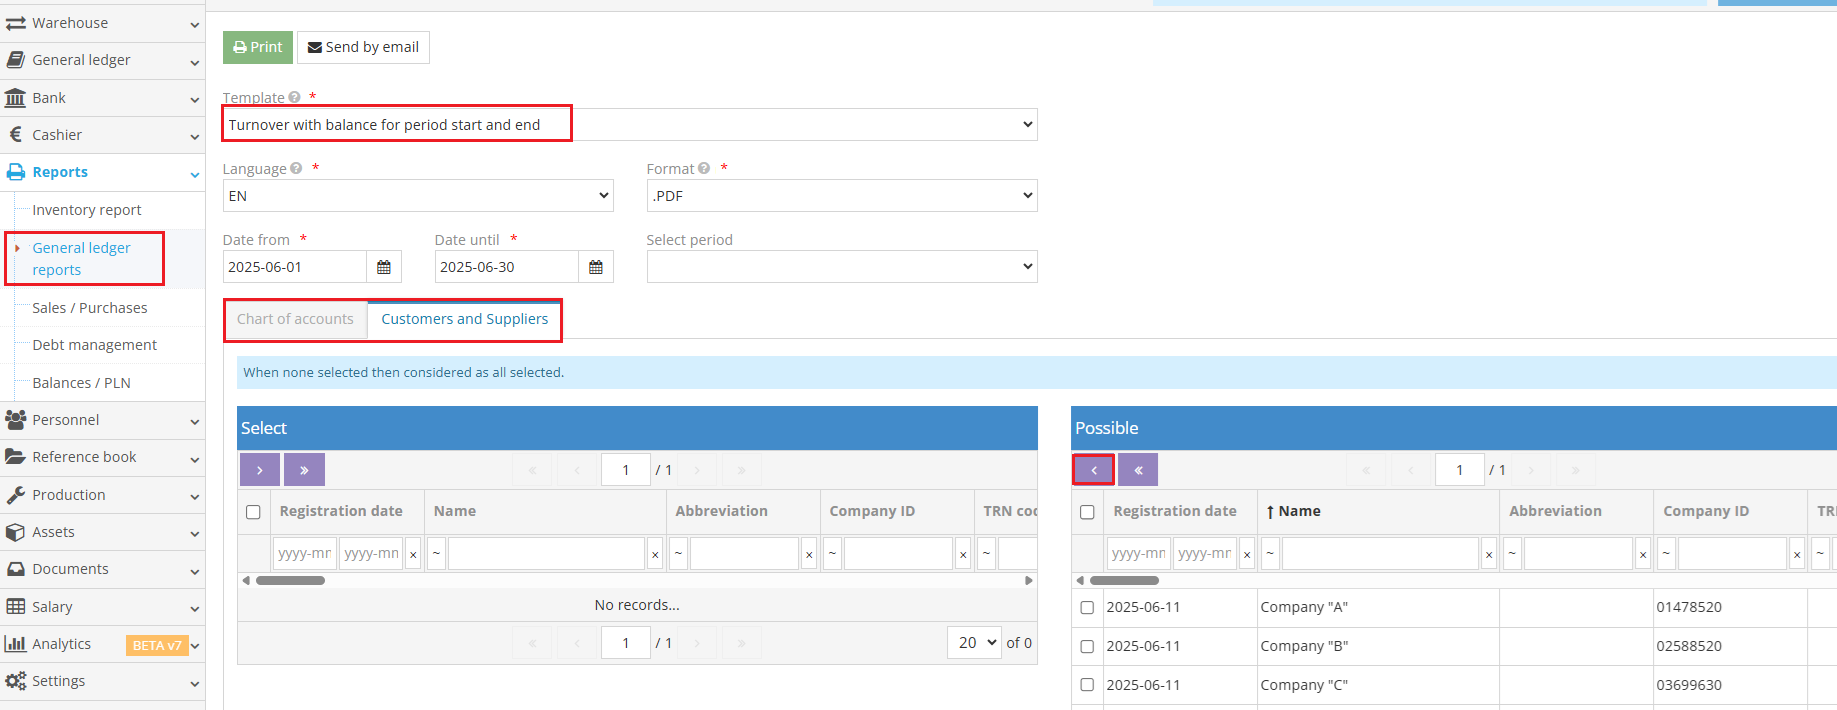This screenshot has width=1837, height=710.
Task: Sort Possible table by Name column
Action: tap(1299, 511)
